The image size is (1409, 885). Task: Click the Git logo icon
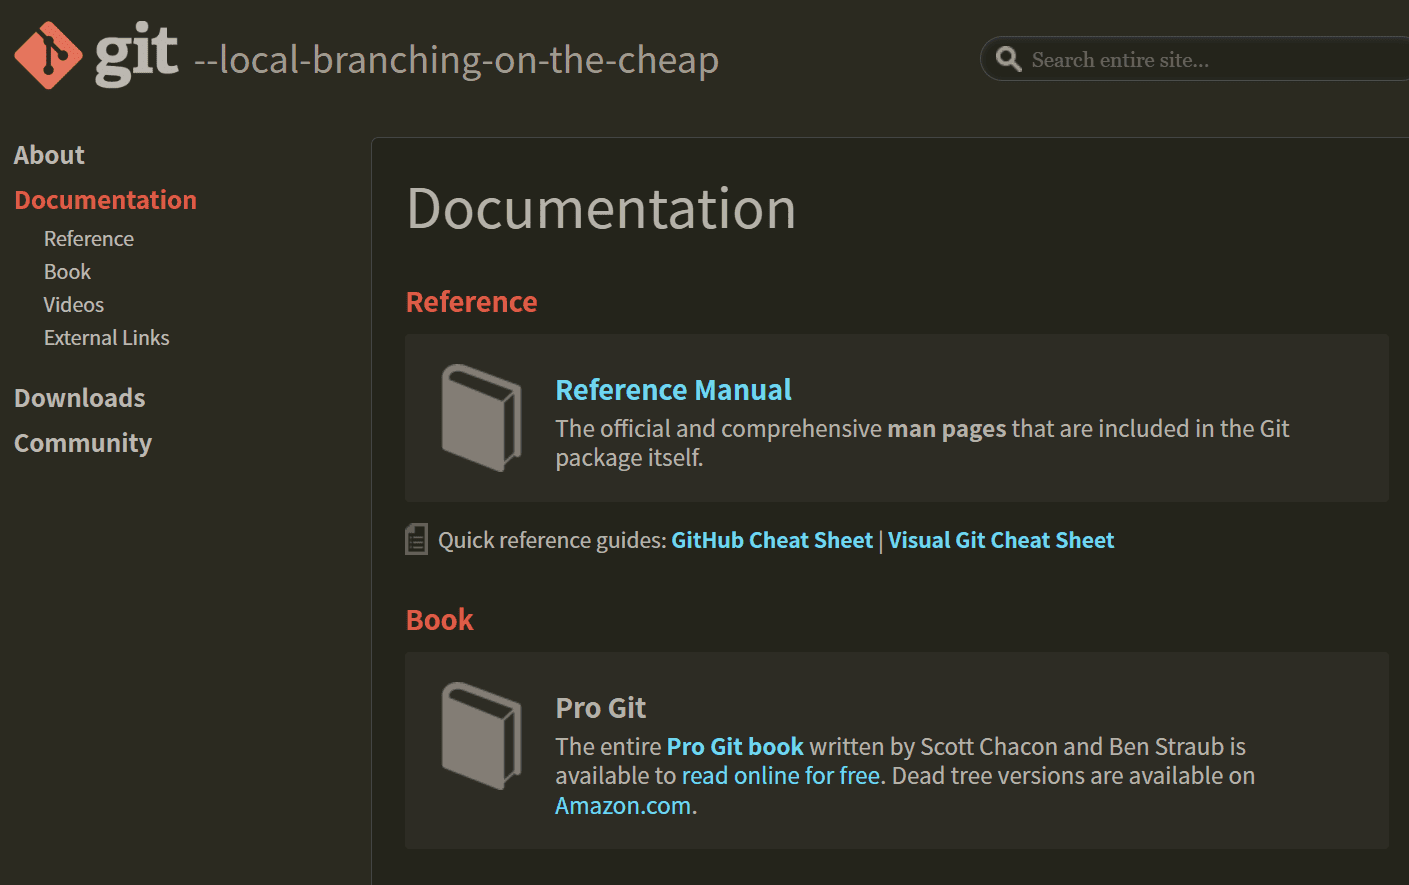pos(47,56)
